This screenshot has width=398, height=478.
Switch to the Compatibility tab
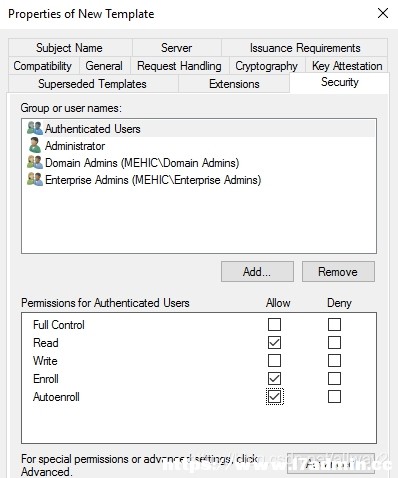click(x=43, y=66)
